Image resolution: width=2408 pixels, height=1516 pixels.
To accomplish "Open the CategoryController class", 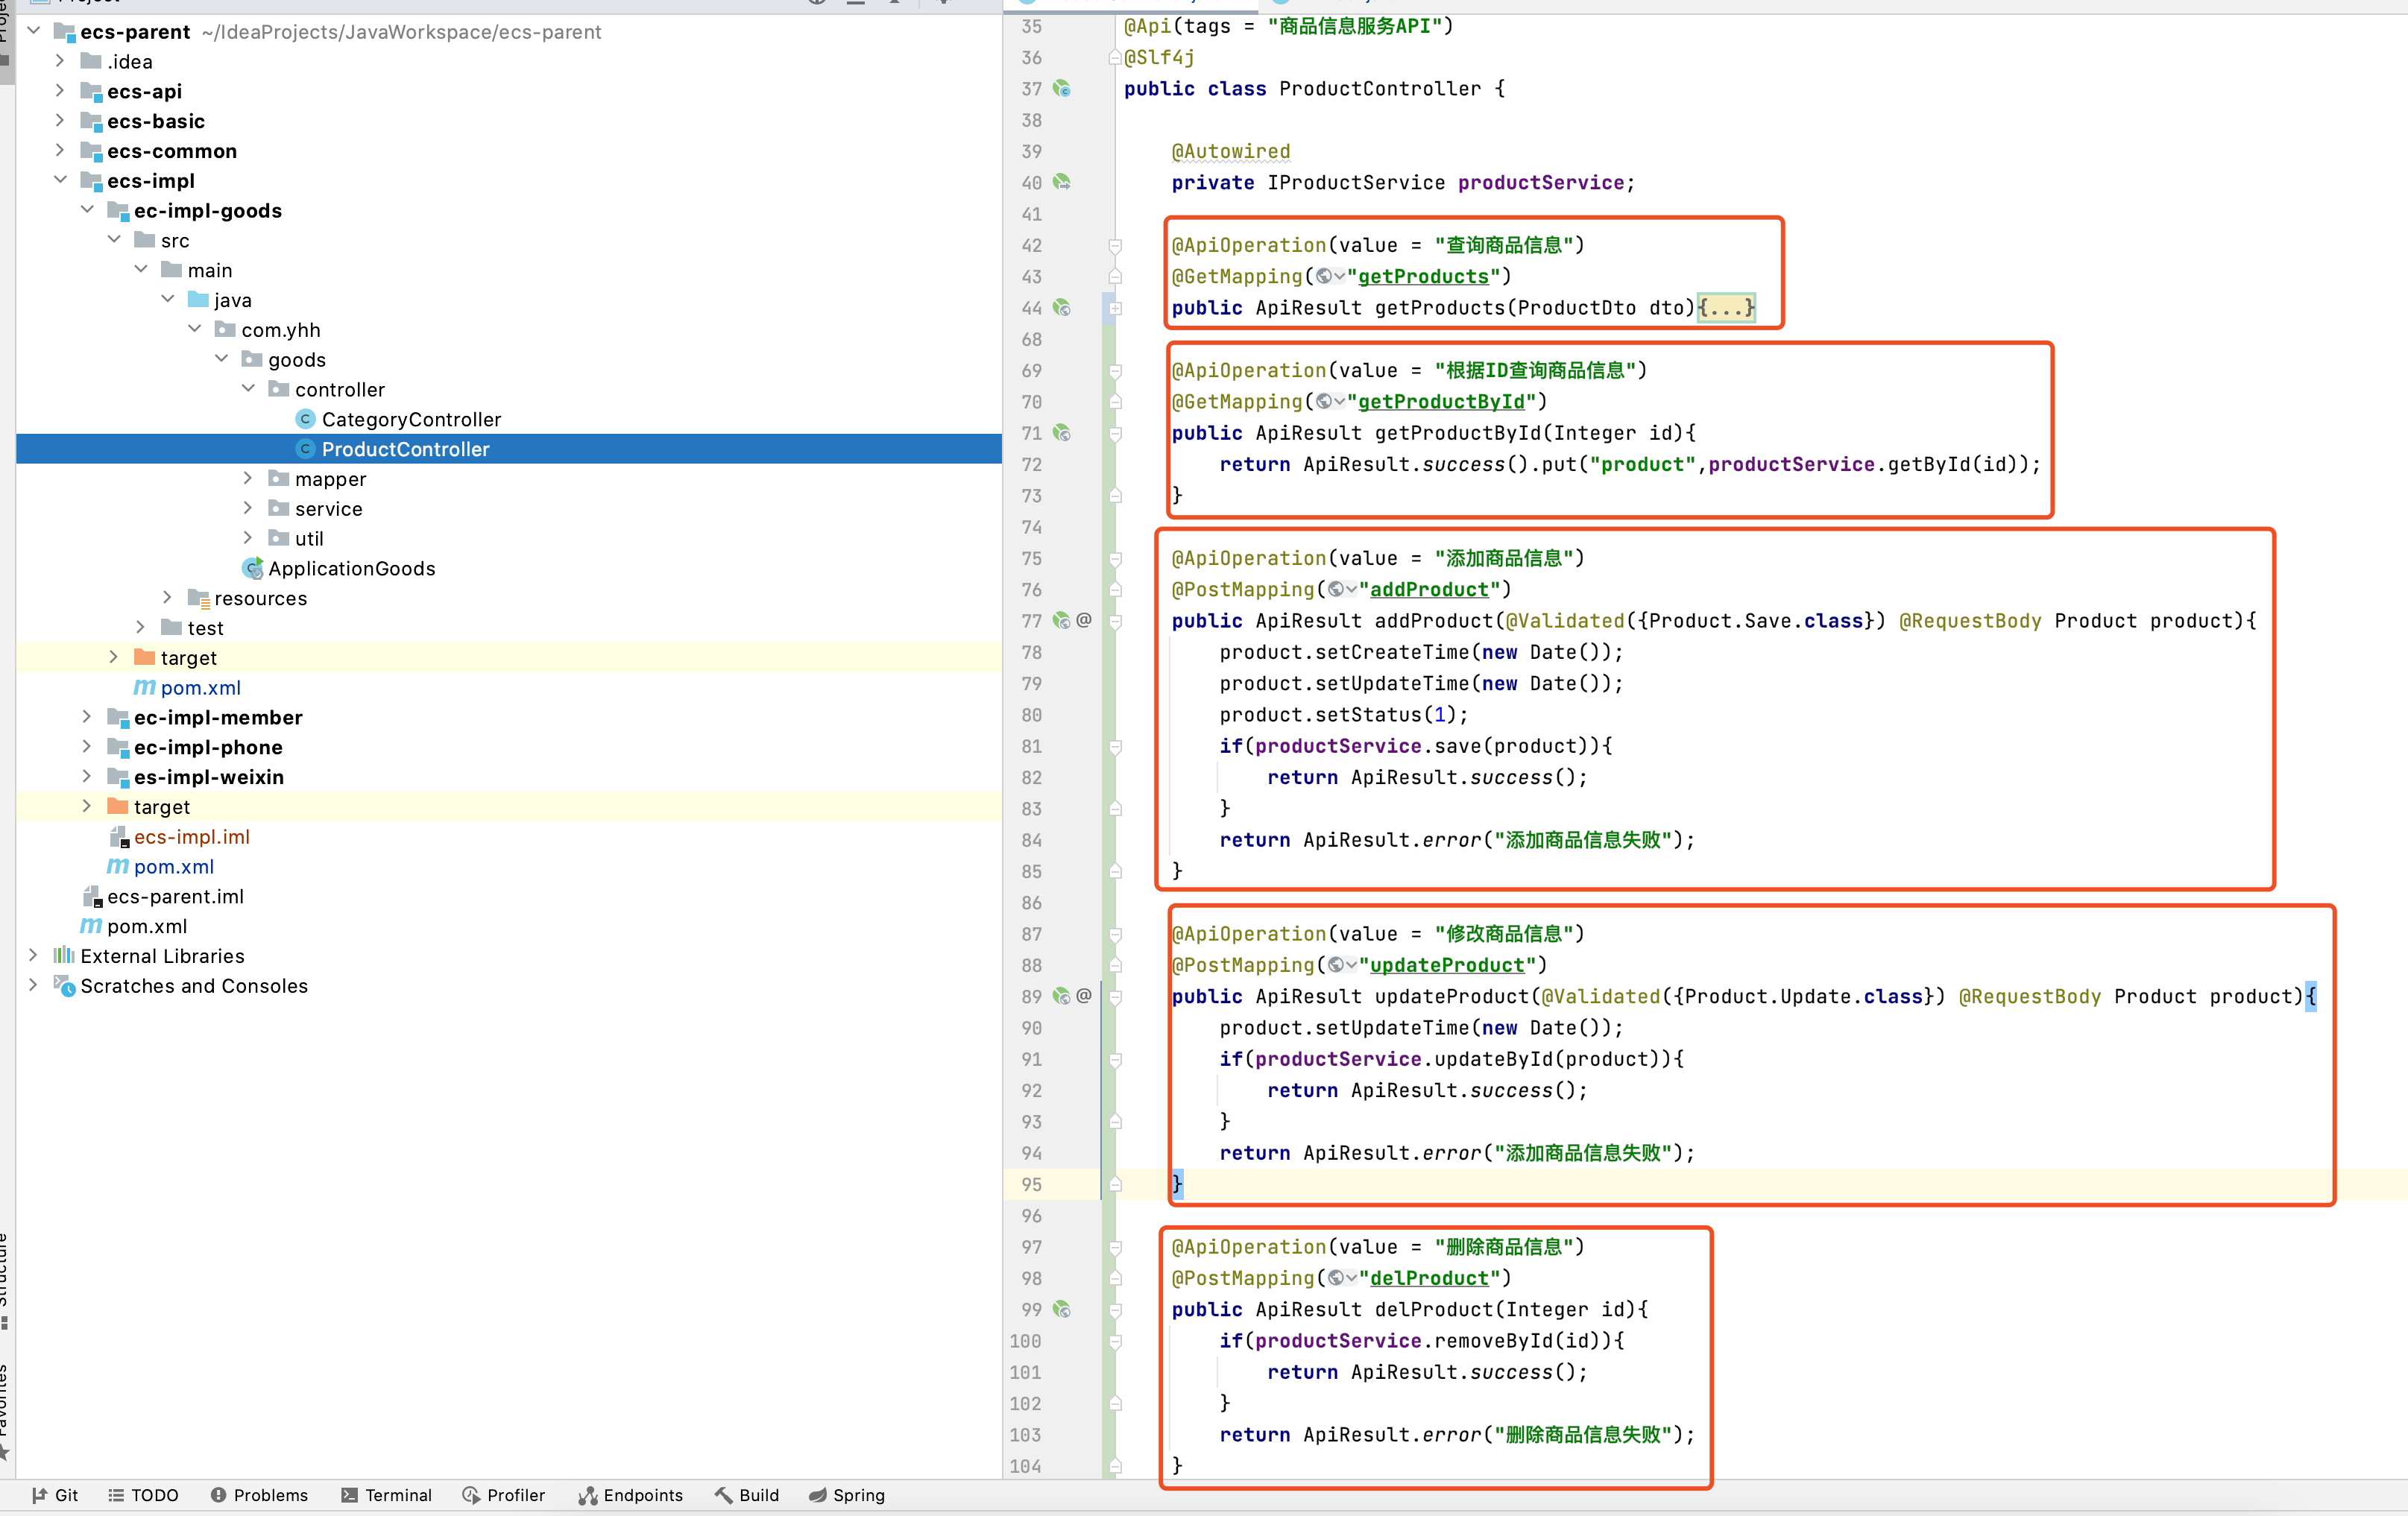I will [410, 419].
